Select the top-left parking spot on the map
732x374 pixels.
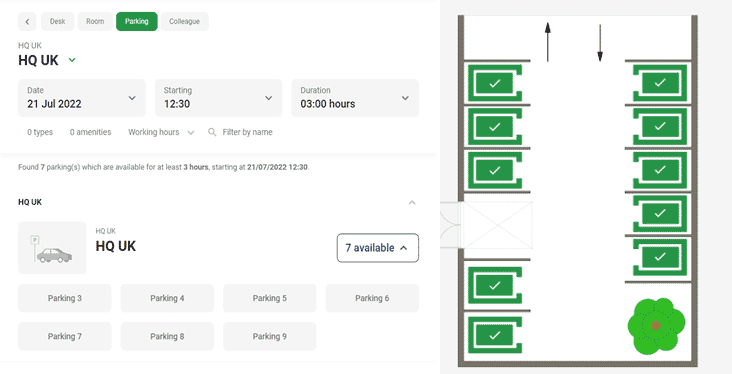point(495,83)
